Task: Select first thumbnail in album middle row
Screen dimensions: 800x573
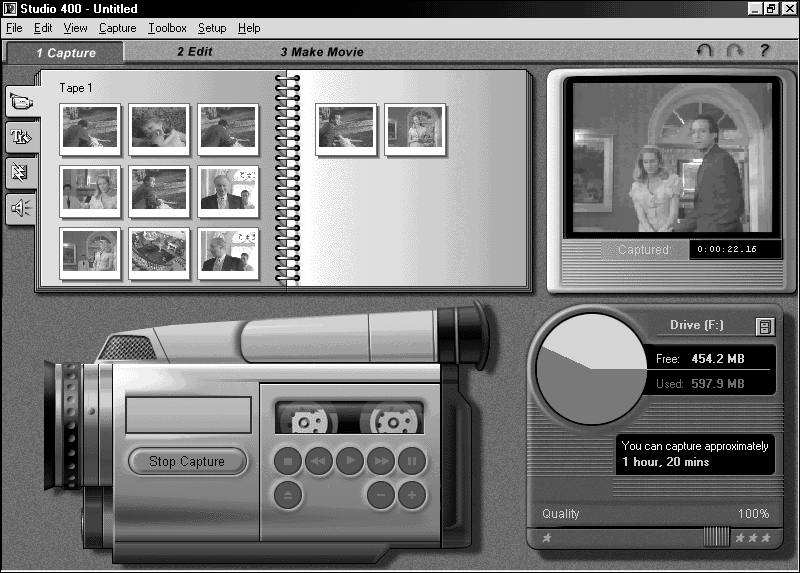Action: [90, 191]
